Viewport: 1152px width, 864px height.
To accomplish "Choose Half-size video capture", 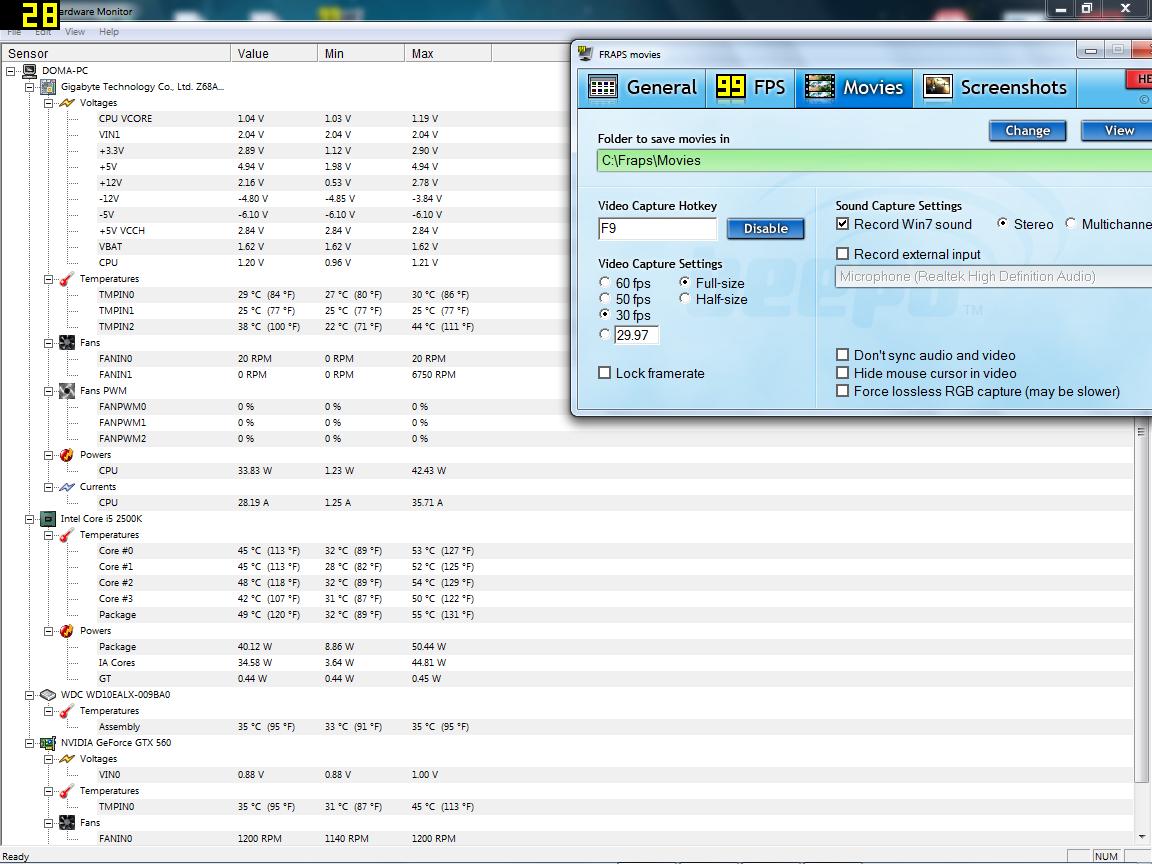I will [685, 298].
